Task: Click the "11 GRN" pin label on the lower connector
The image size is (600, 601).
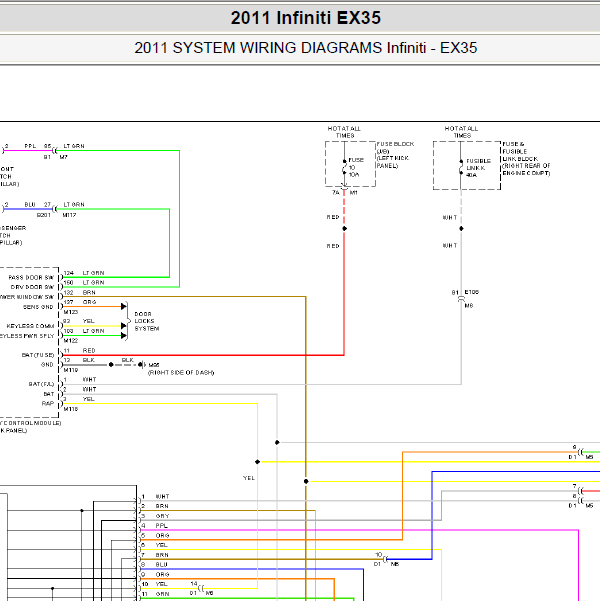Action: [155, 594]
